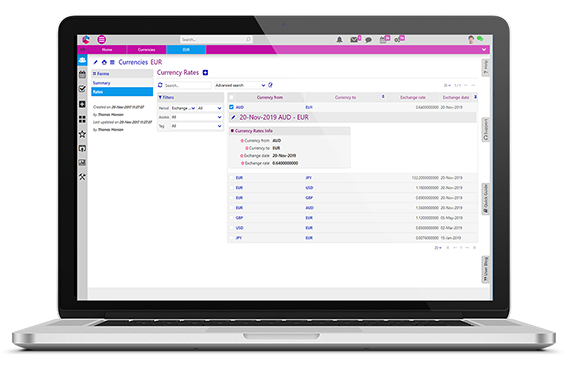
Task: Open the screen-share sidebar icon
Action: point(82,148)
